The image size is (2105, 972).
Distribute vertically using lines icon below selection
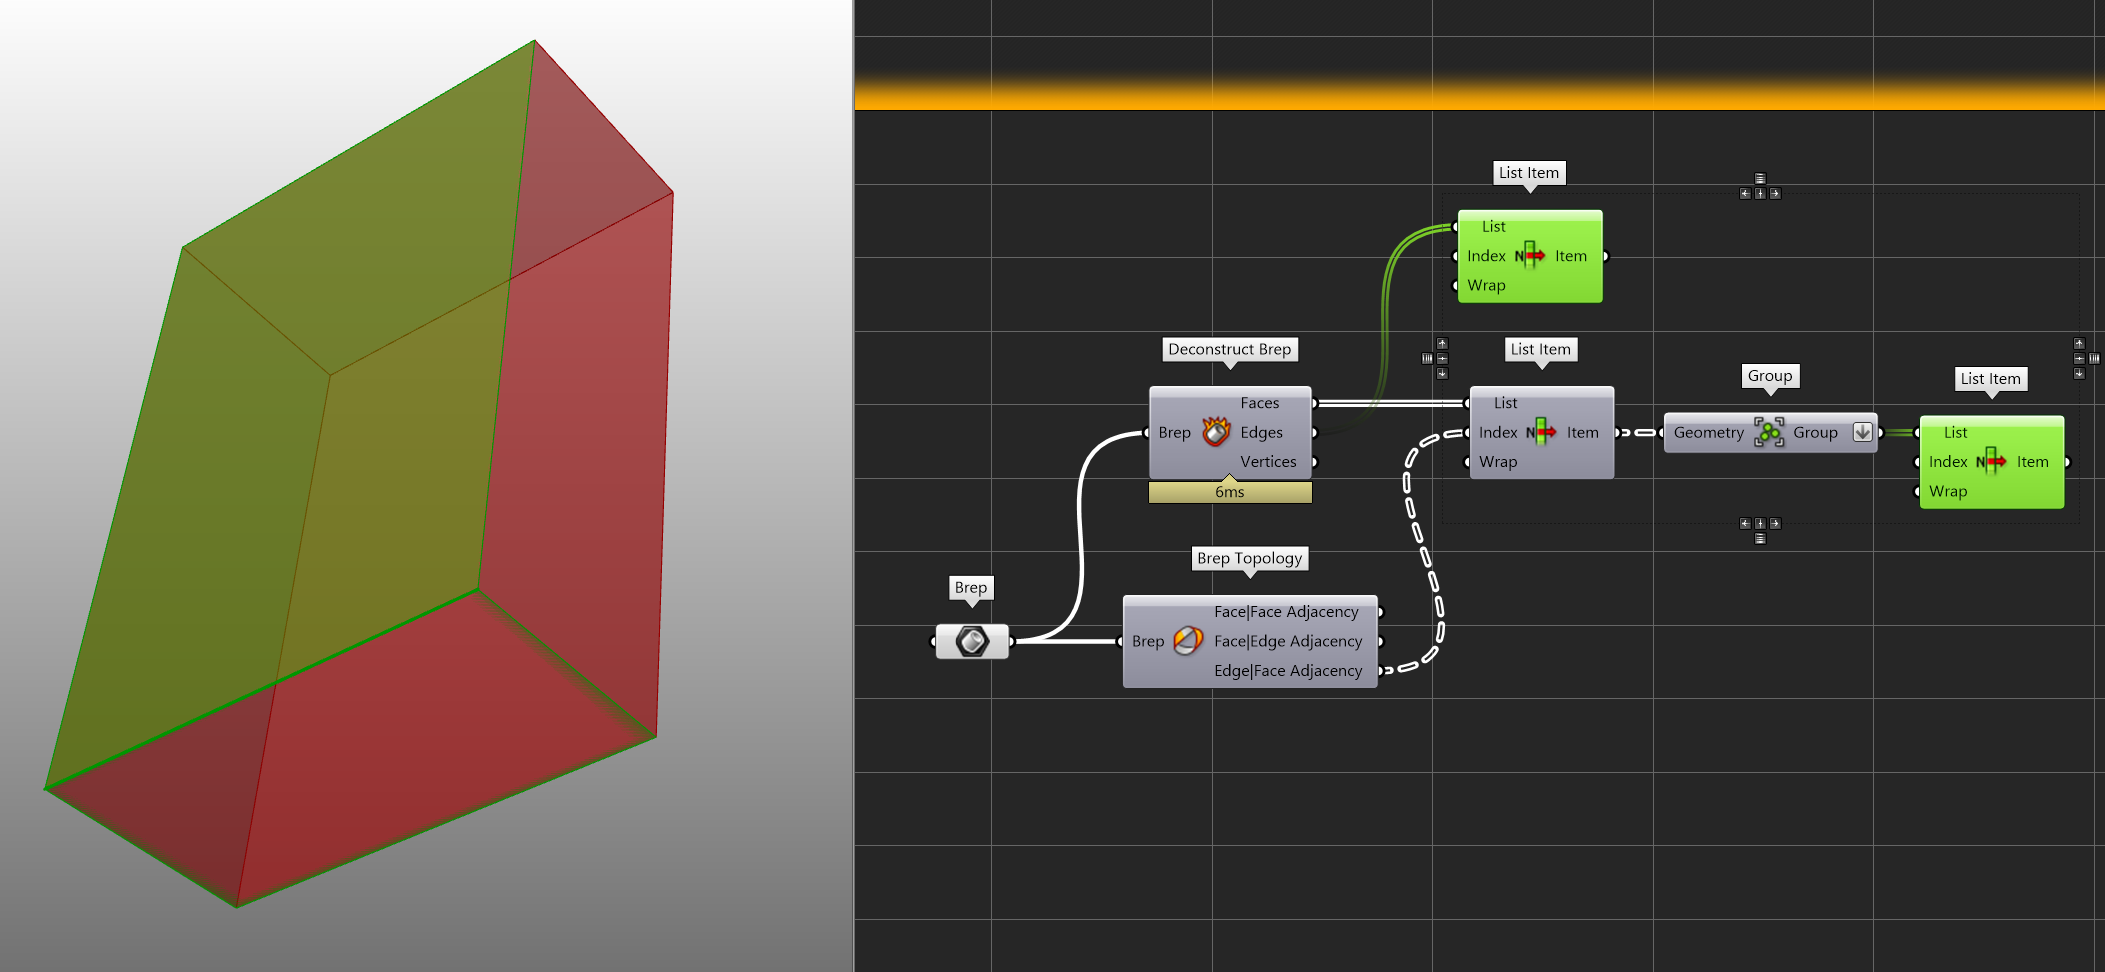(x=1760, y=538)
